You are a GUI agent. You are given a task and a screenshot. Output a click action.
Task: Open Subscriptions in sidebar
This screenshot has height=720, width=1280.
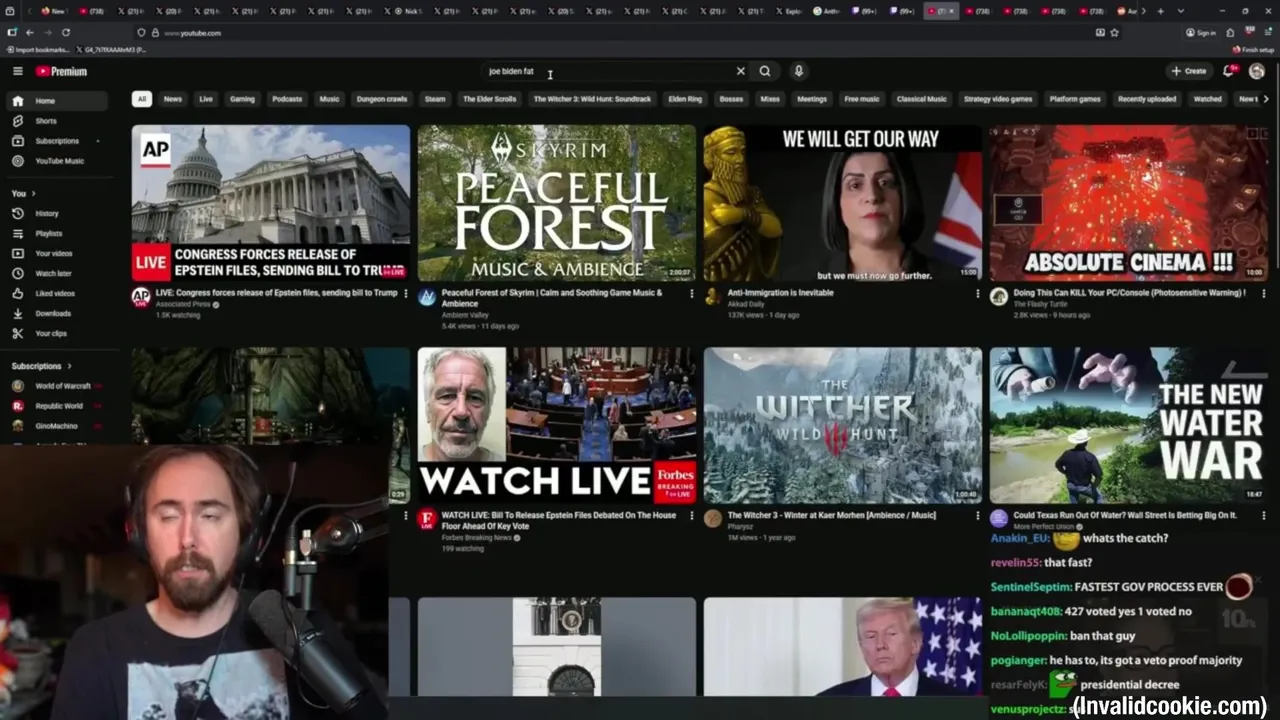tap(56, 141)
